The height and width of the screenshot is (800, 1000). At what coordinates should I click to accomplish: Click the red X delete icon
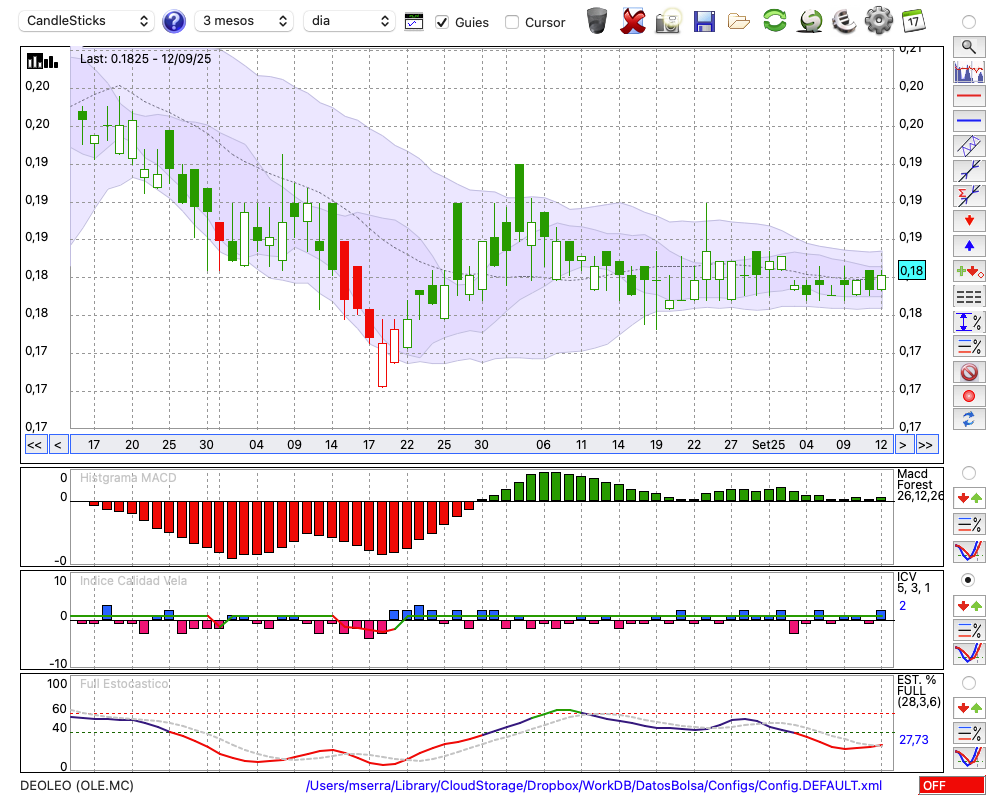(633, 21)
